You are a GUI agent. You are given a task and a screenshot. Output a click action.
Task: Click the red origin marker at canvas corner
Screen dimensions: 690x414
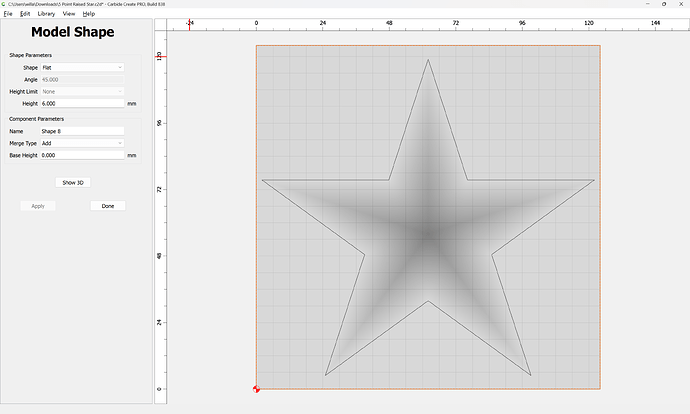257,389
